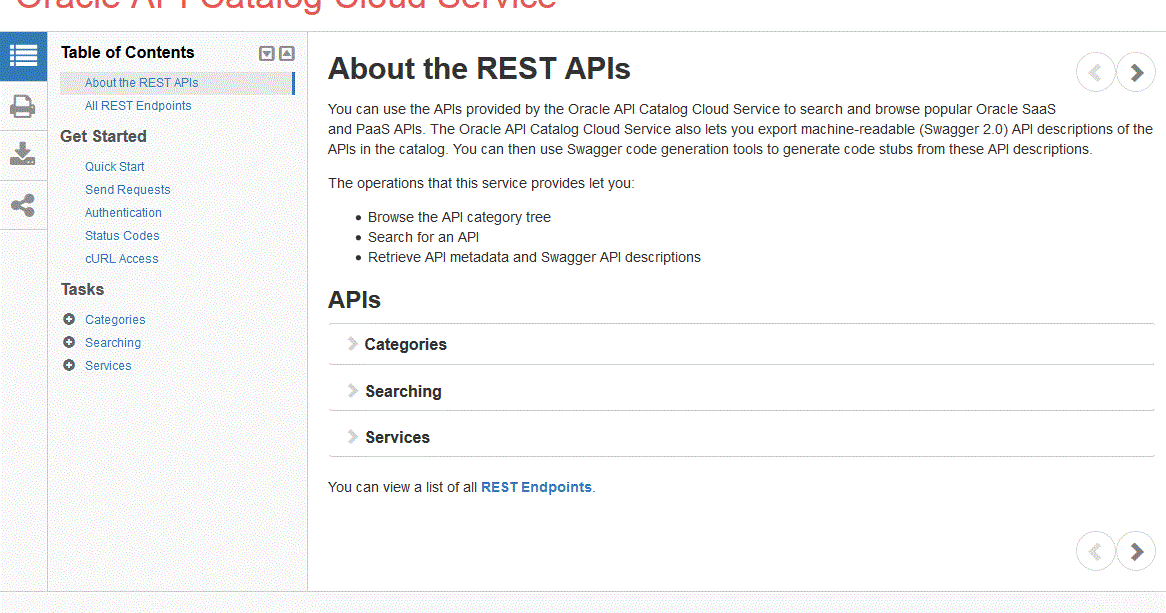Click the Download icon in sidebar
The image size is (1166, 613).
pos(23,155)
